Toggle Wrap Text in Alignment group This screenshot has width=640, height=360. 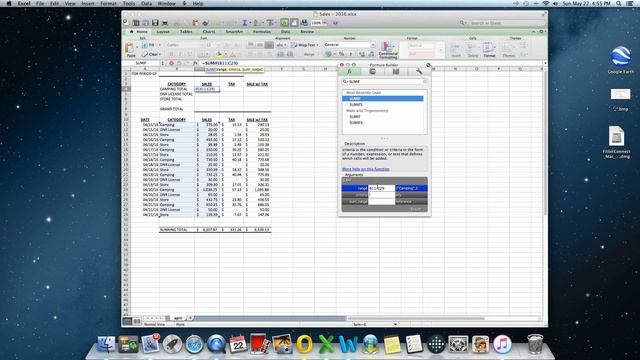tap(304, 45)
